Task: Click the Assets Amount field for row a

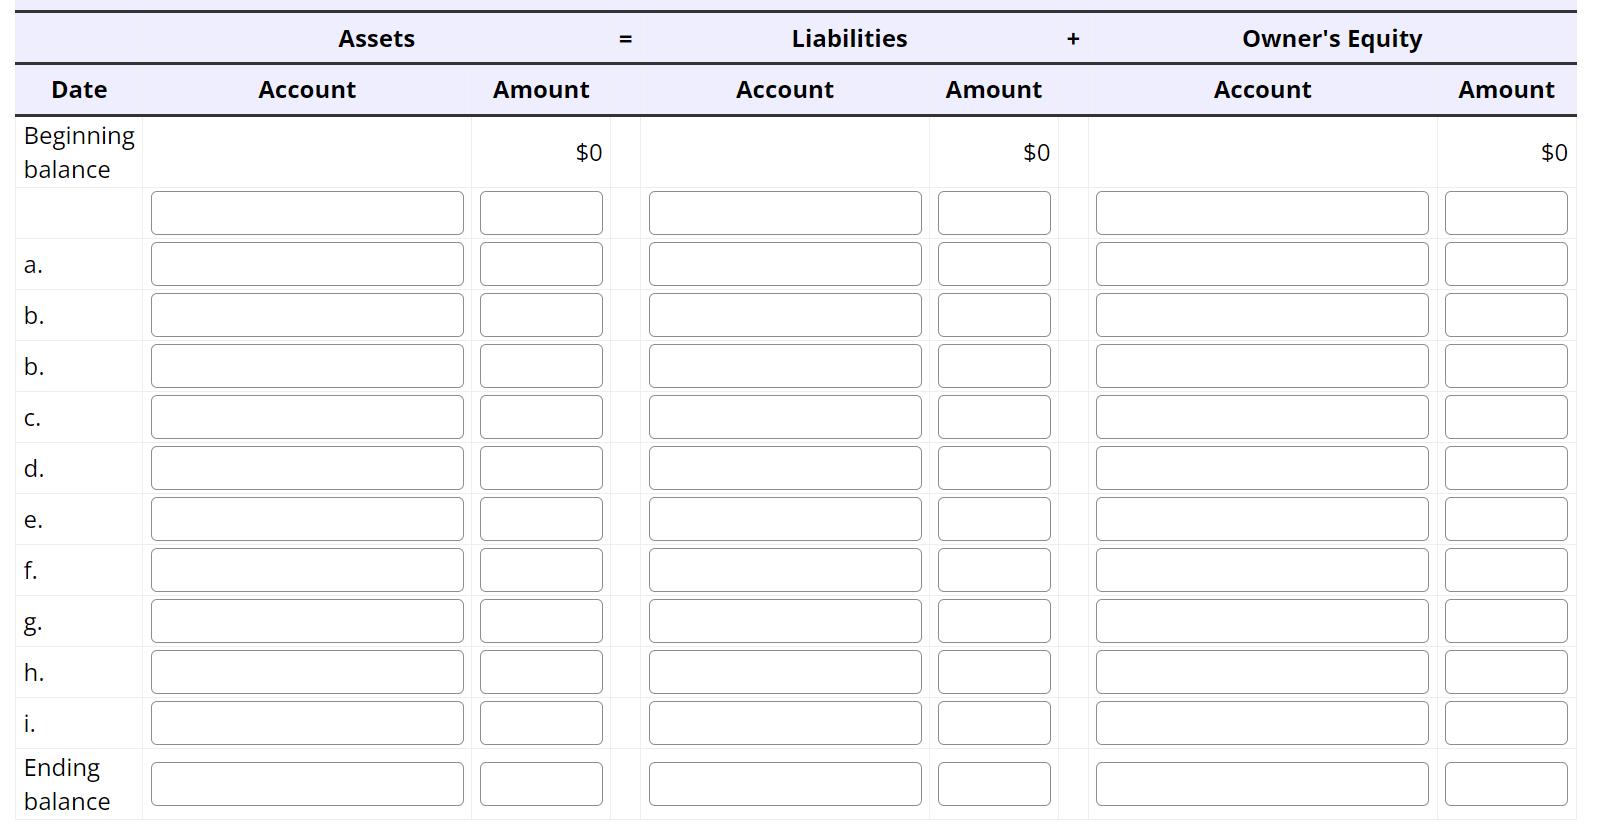Action: [541, 263]
